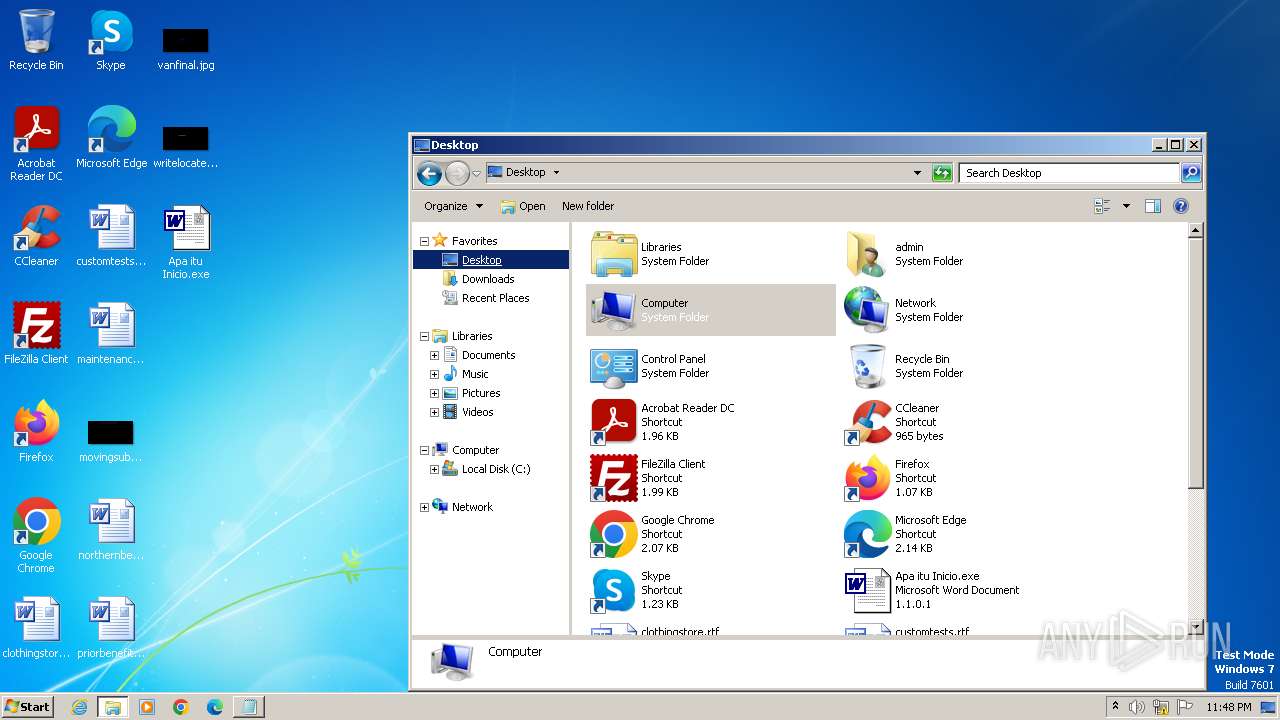Image resolution: width=1280 pixels, height=720 pixels.
Task: Select the admin folder icon in Explorer
Action: click(x=867, y=254)
